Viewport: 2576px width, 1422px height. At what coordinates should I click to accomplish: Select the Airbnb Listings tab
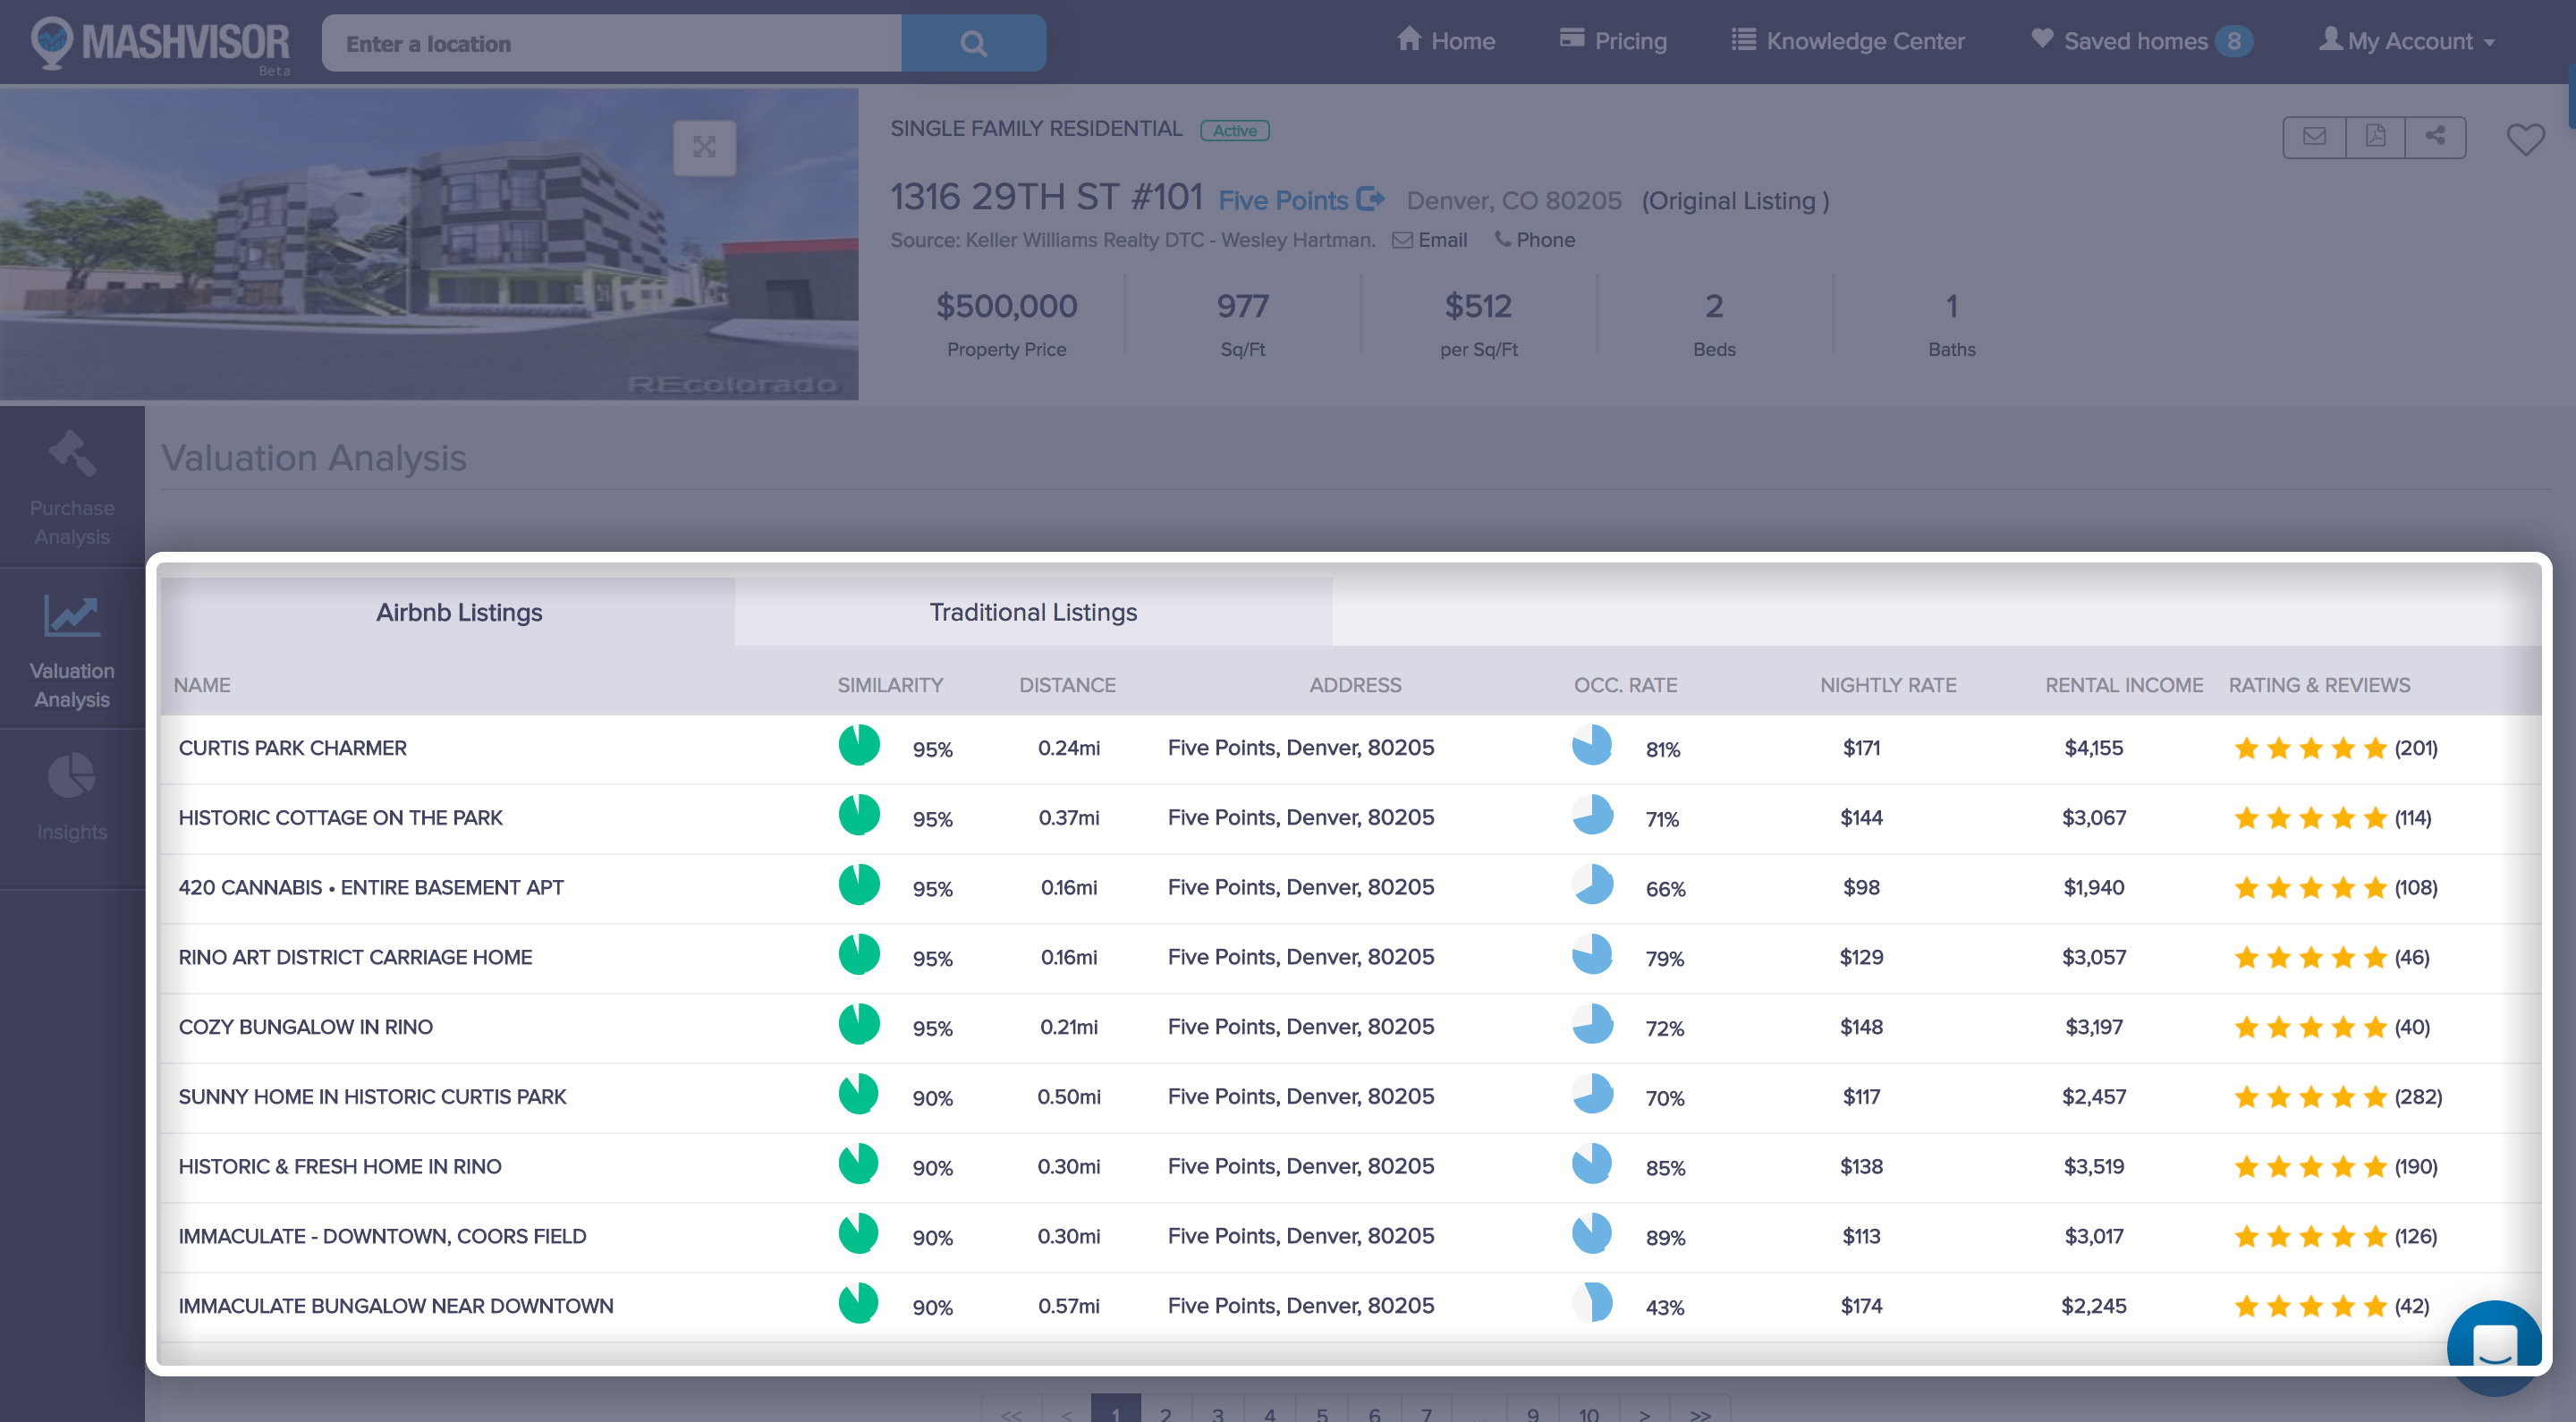click(x=459, y=612)
